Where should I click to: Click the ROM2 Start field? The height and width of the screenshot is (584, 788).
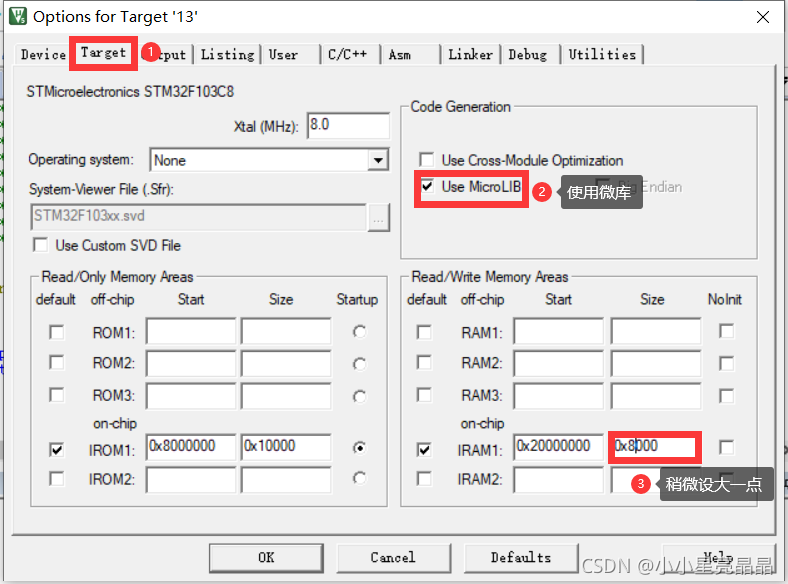(x=191, y=364)
